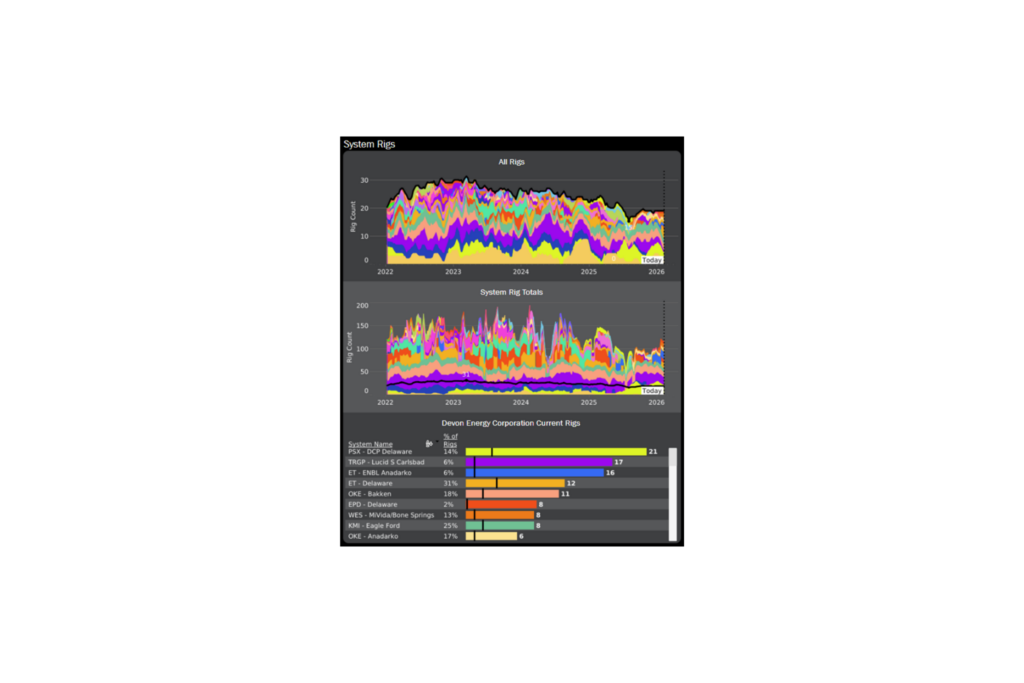The height and width of the screenshot is (683, 1024).
Task: Select the TRGP - Lucid S Carlsbad label
Action: tap(385, 462)
